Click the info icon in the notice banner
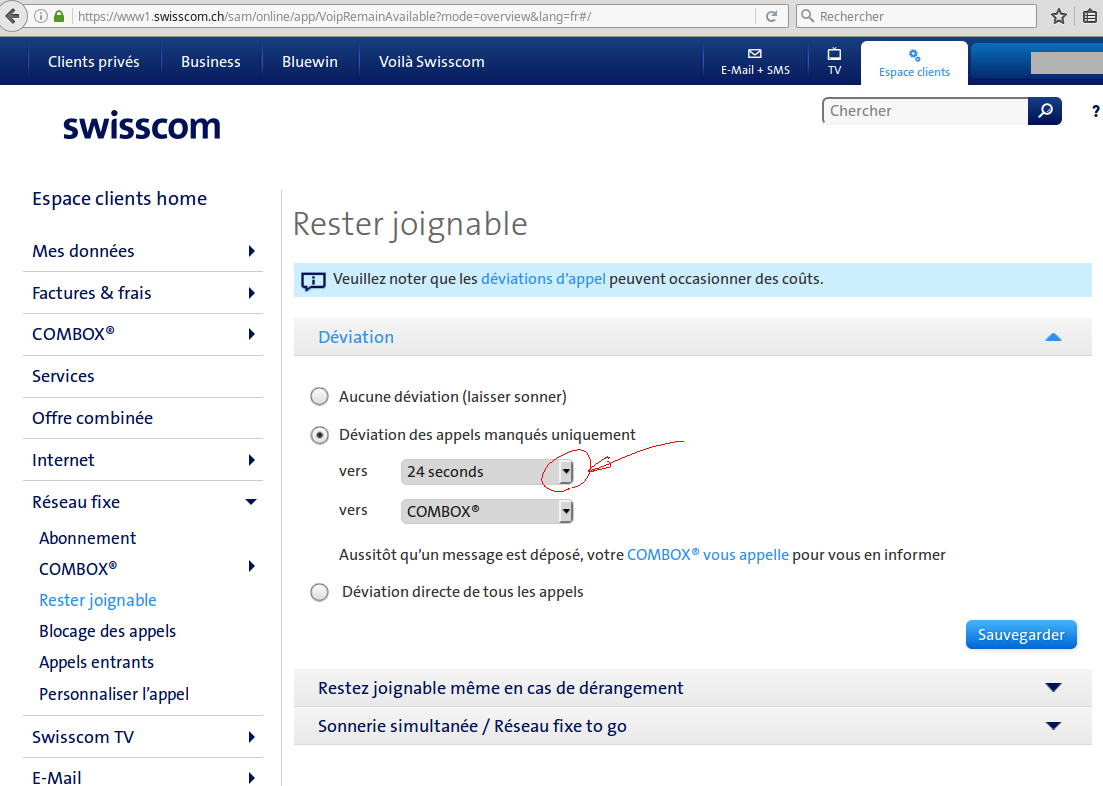The width and height of the screenshot is (1103, 786). [314, 281]
